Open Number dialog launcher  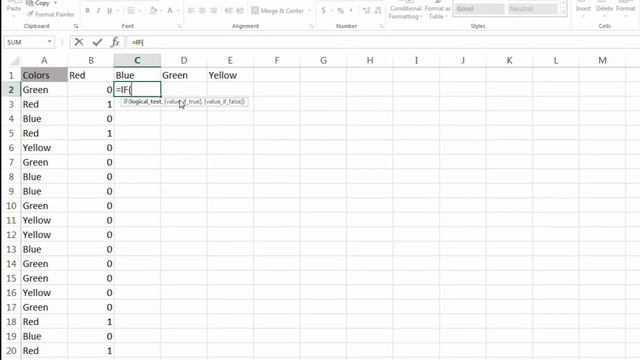[x=382, y=26]
